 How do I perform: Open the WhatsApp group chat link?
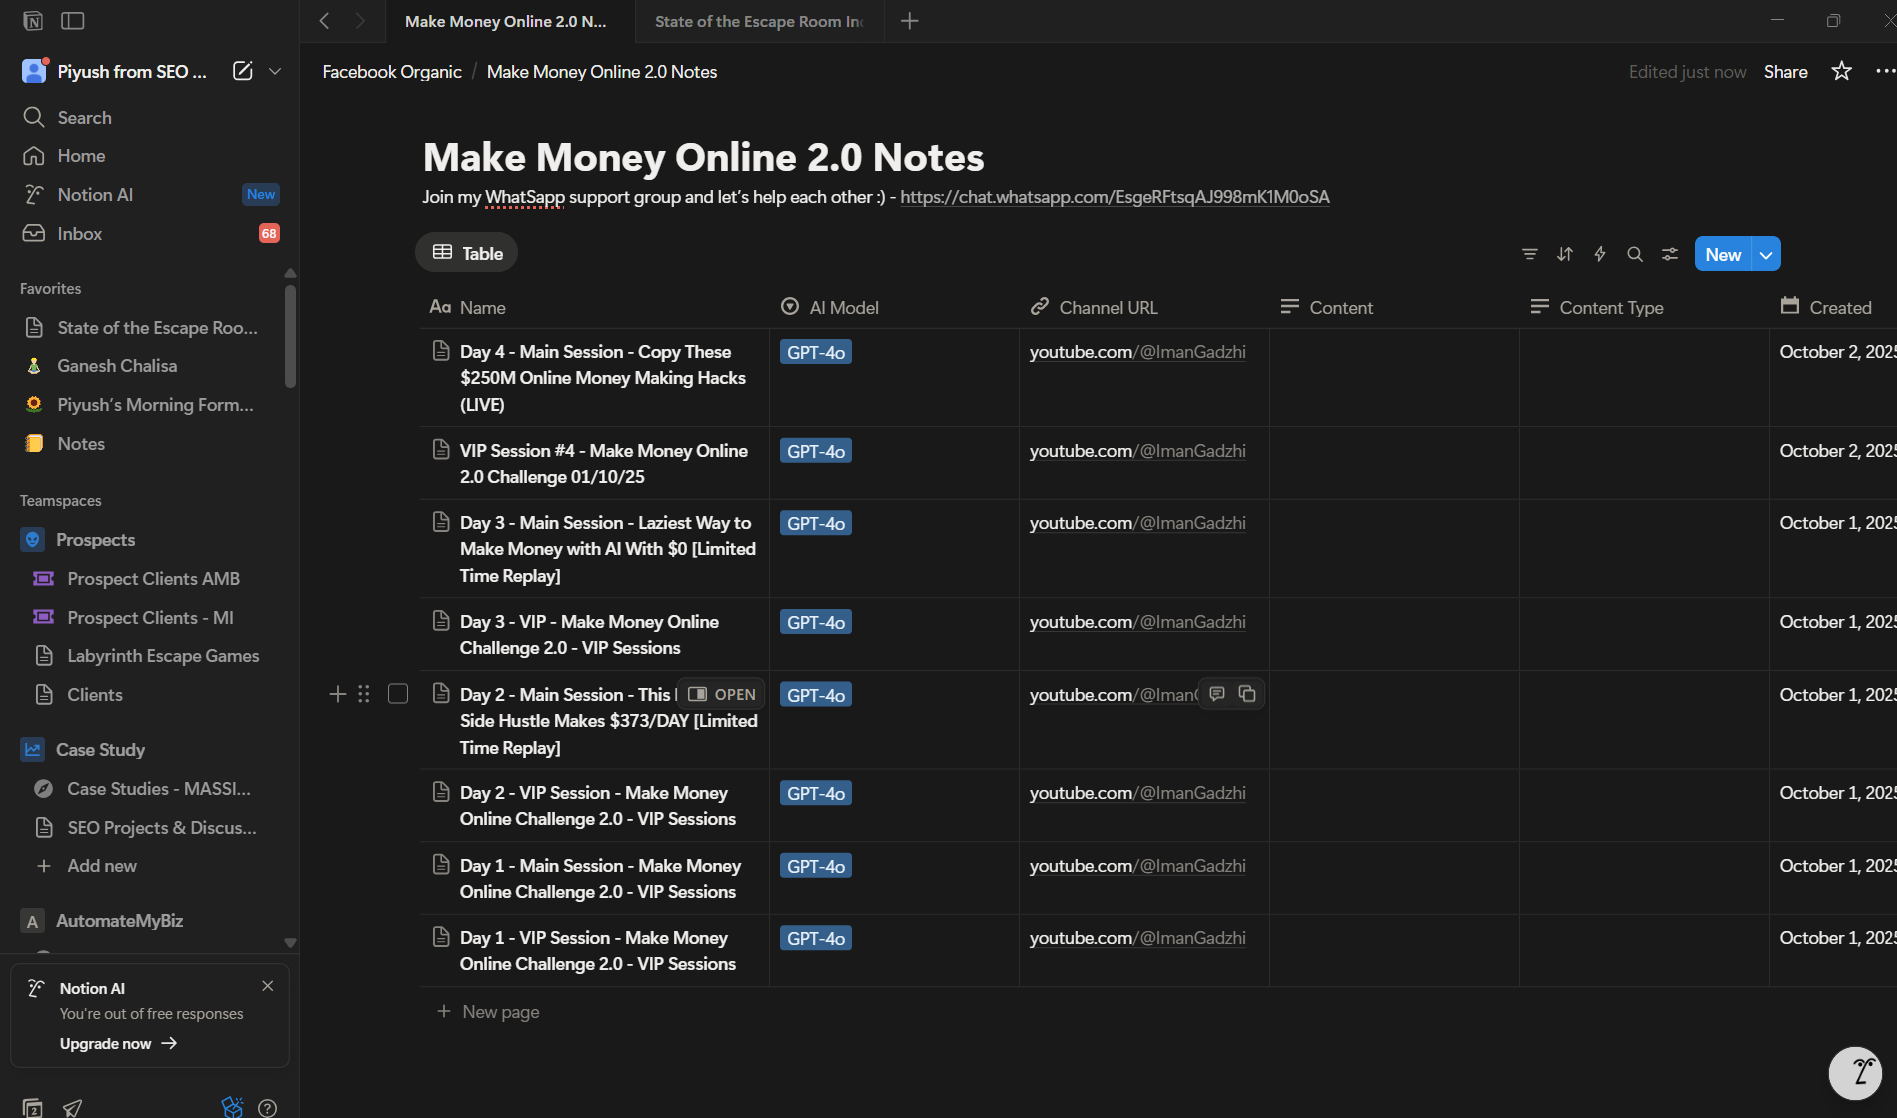pyautogui.click(x=1115, y=197)
